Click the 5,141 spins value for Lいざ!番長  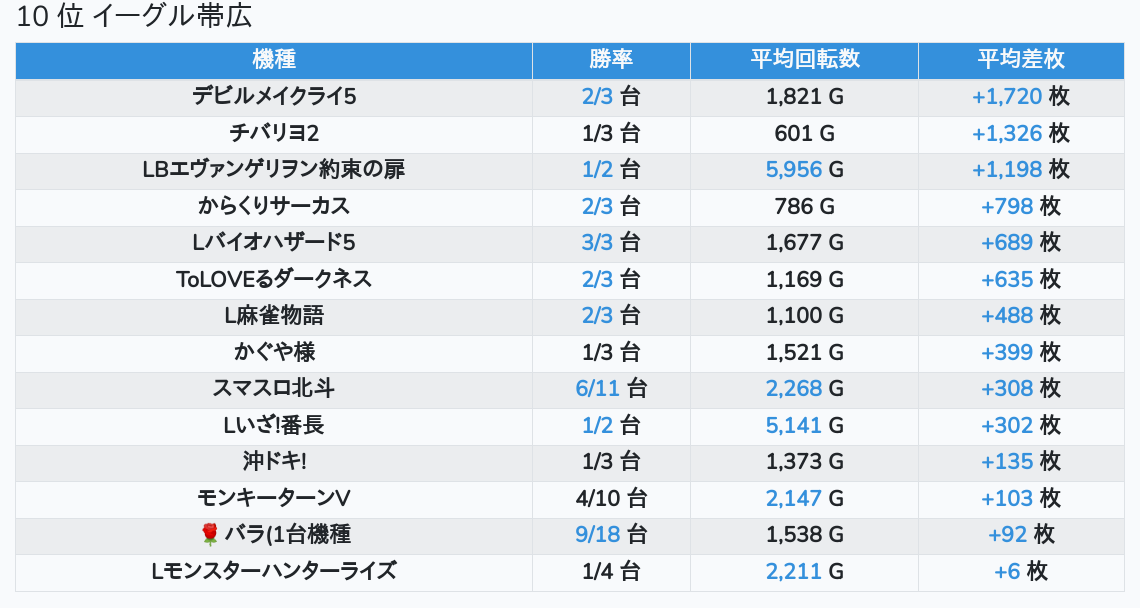coord(793,425)
